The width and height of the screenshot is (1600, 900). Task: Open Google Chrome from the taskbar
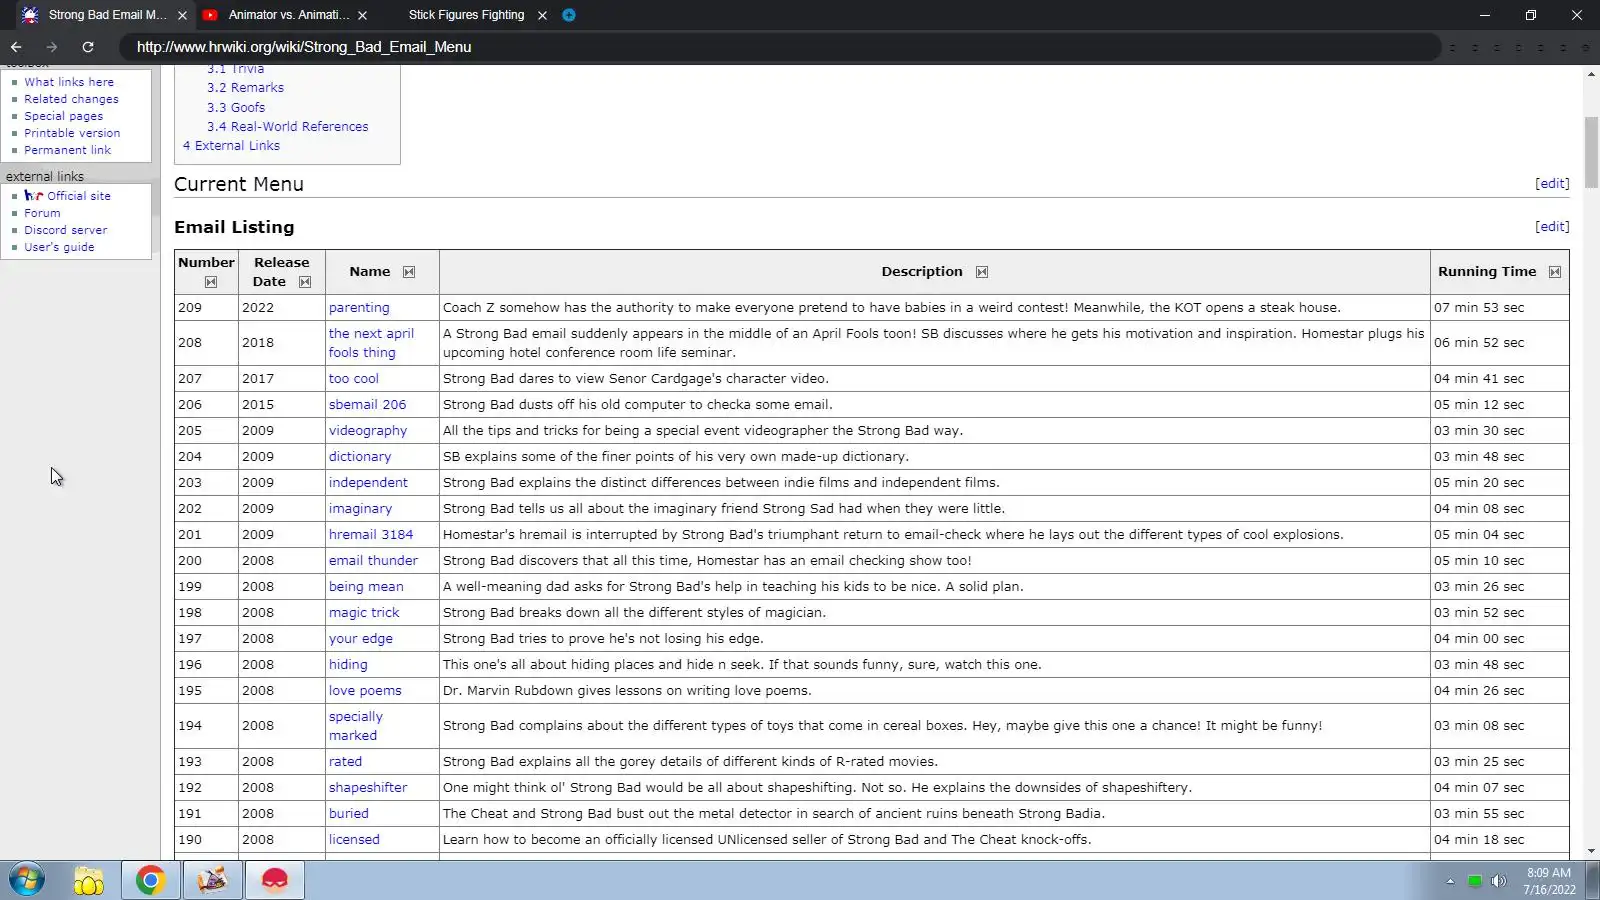point(151,880)
